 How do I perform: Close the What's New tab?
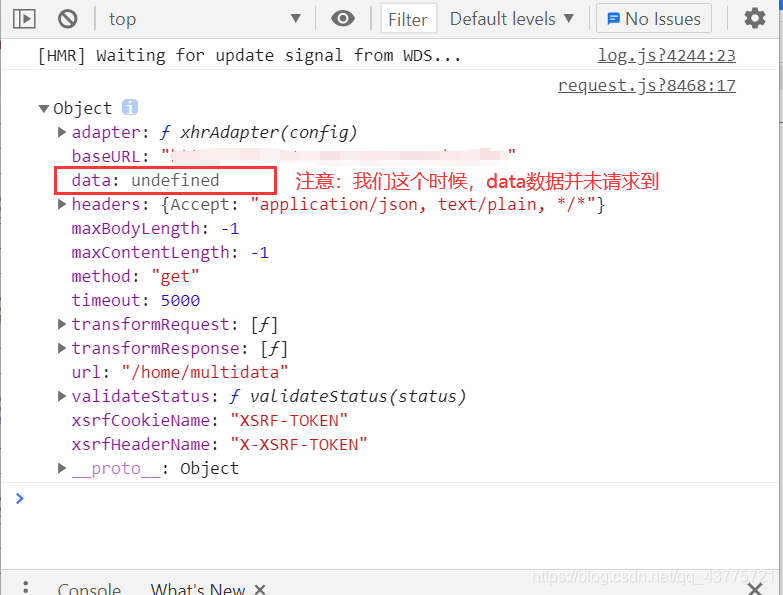point(260,589)
